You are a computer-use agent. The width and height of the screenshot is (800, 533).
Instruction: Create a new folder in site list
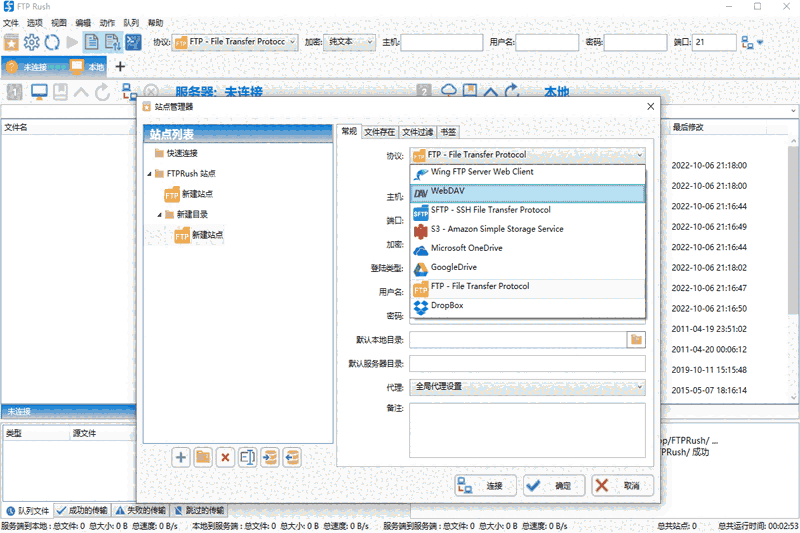coord(203,458)
